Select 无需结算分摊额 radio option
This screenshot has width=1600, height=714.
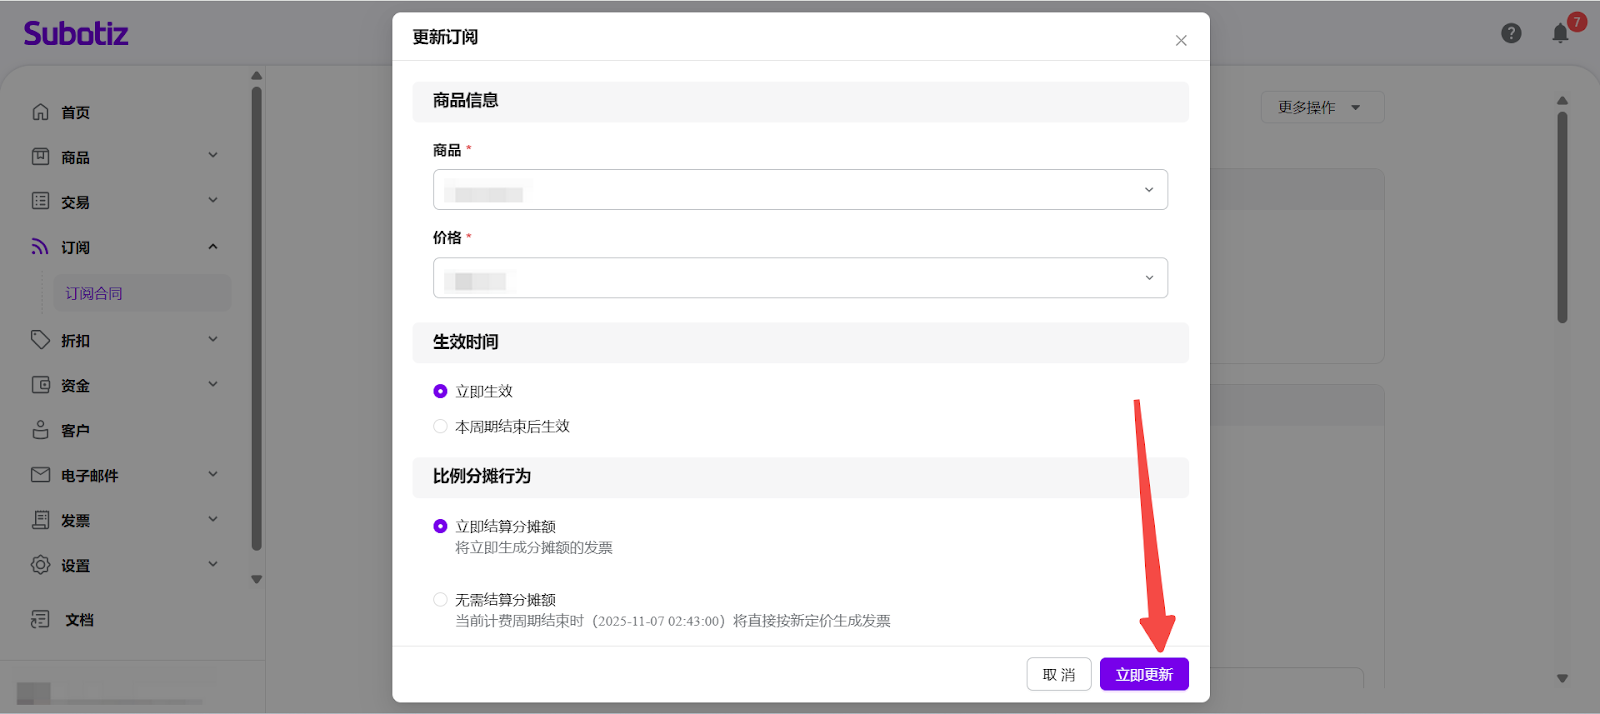click(440, 600)
